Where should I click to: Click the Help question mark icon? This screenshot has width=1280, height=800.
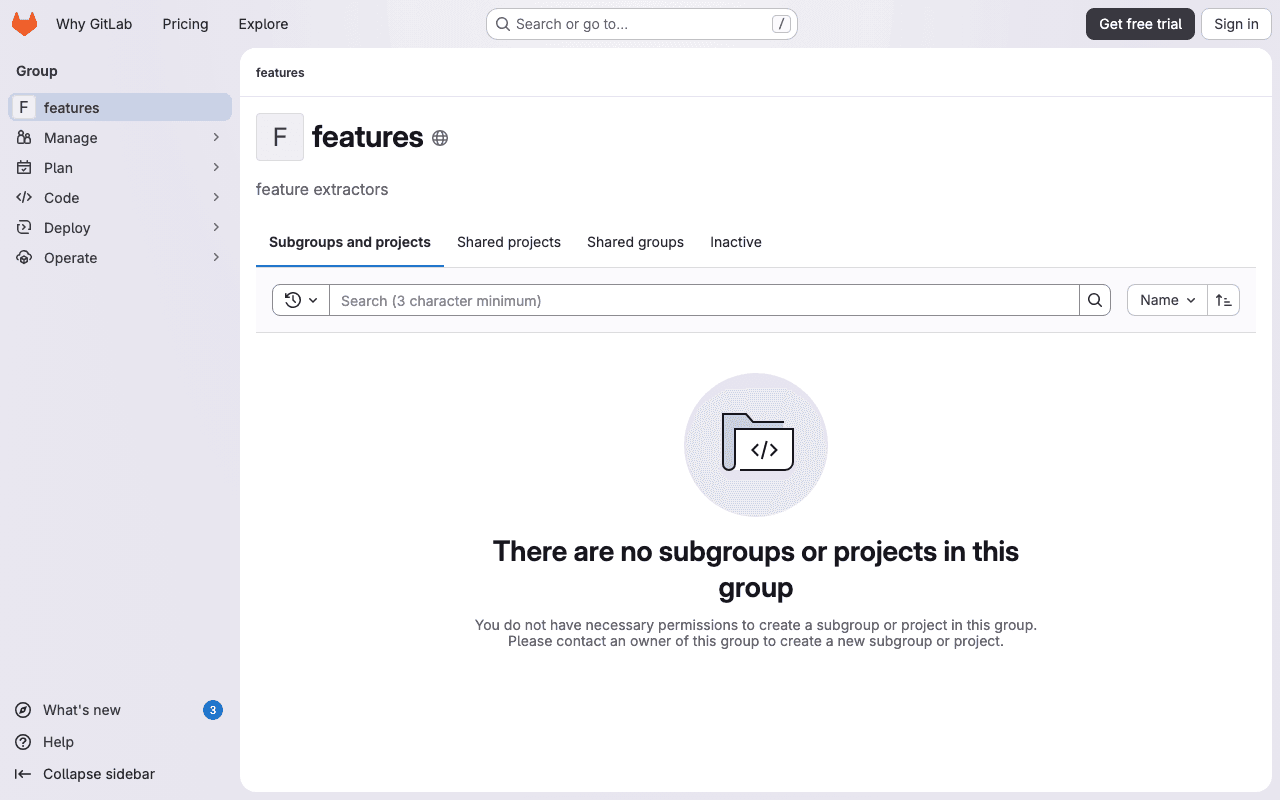tap(22, 742)
